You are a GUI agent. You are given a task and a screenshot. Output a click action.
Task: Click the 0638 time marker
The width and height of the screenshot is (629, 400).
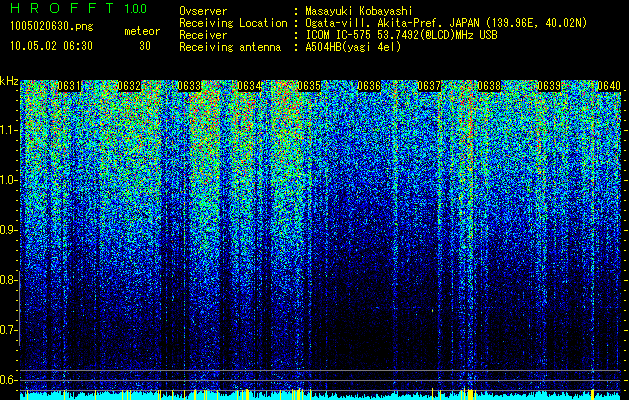[489, 86]
